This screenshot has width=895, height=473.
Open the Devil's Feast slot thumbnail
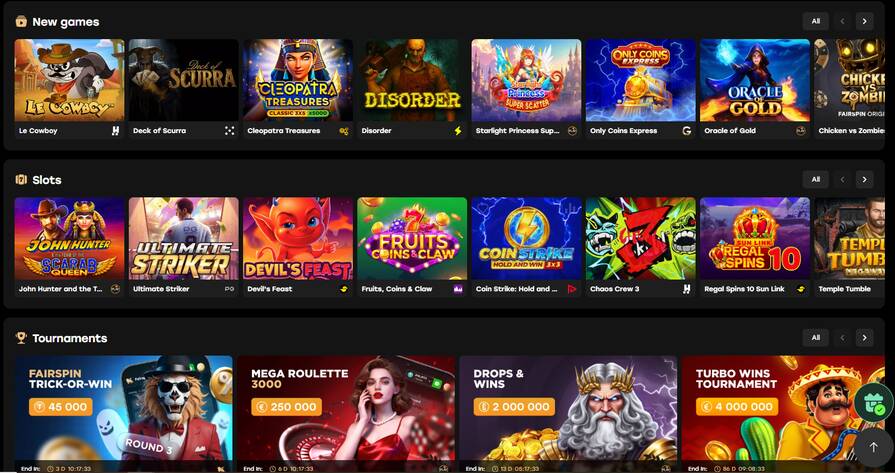298,238
